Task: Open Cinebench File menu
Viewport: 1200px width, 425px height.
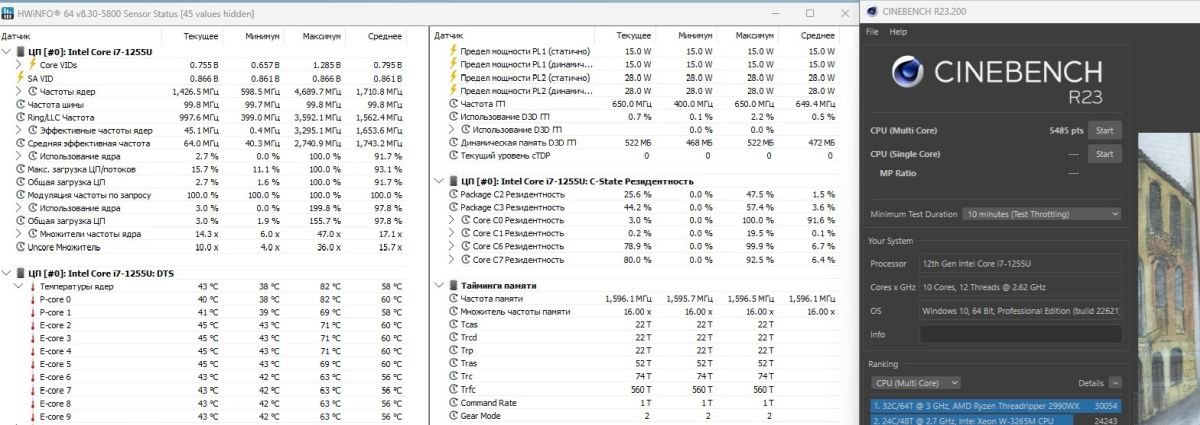Action: coord(872,32)
